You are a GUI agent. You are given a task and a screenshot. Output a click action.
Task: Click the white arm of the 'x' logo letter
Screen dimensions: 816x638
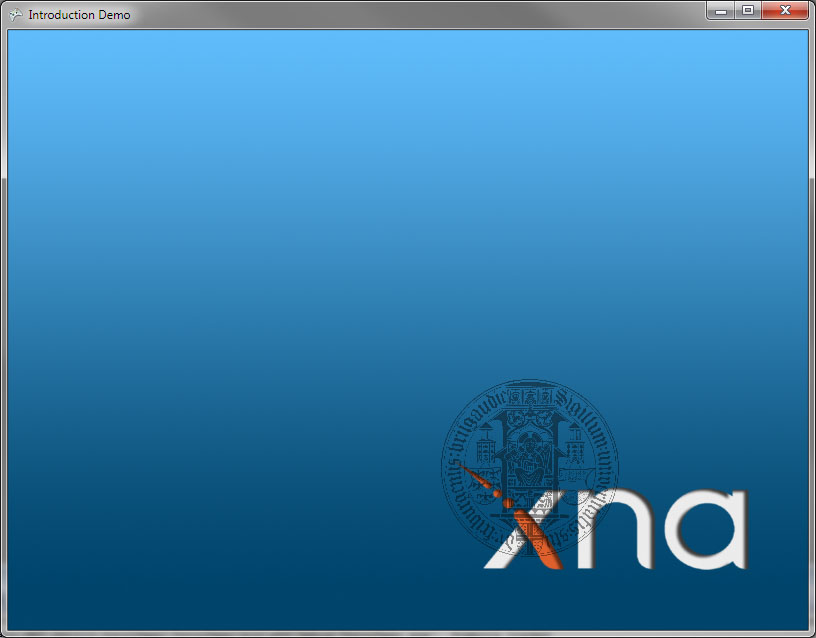click(x=500, y=555)
